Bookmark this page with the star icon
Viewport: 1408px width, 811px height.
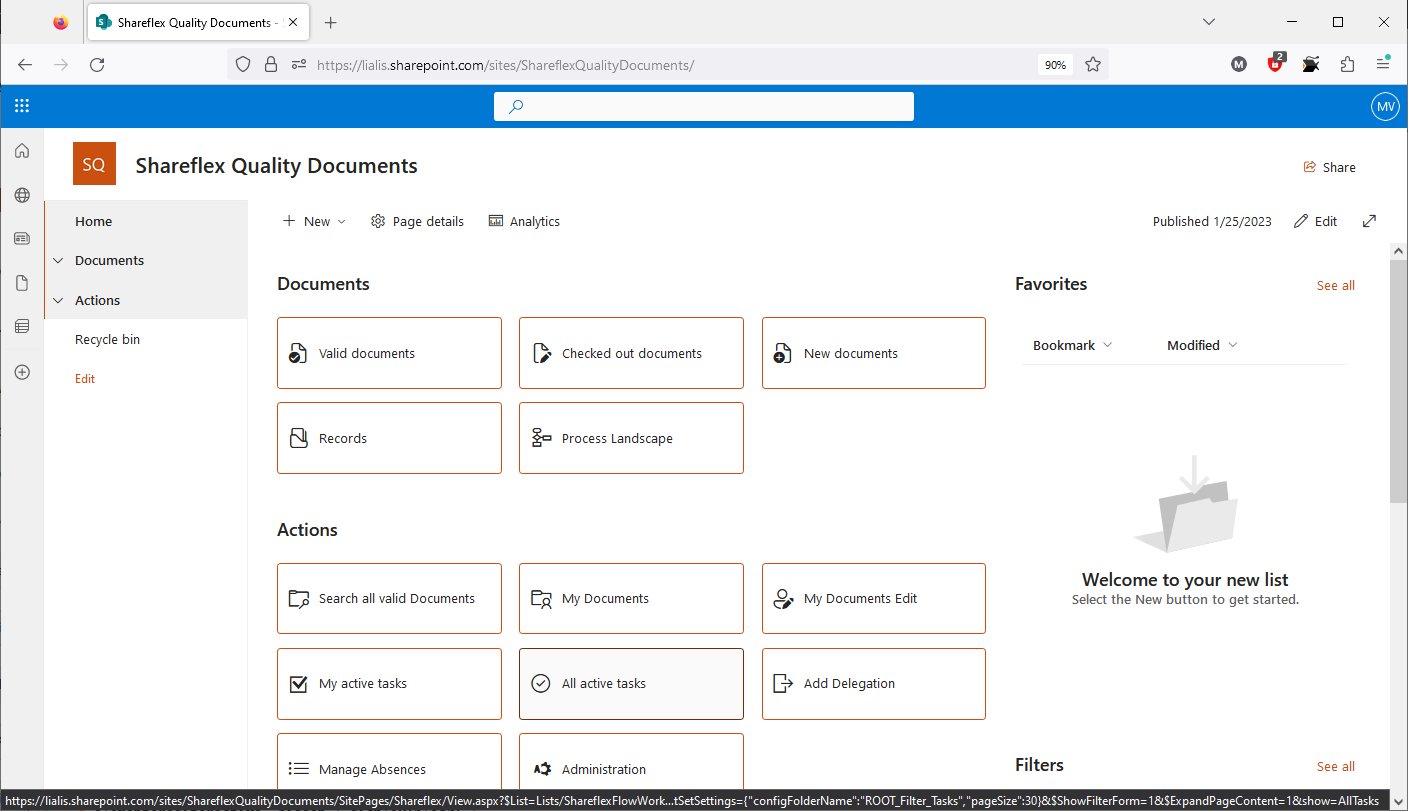pyautogui.click(x=1093, y=64)
